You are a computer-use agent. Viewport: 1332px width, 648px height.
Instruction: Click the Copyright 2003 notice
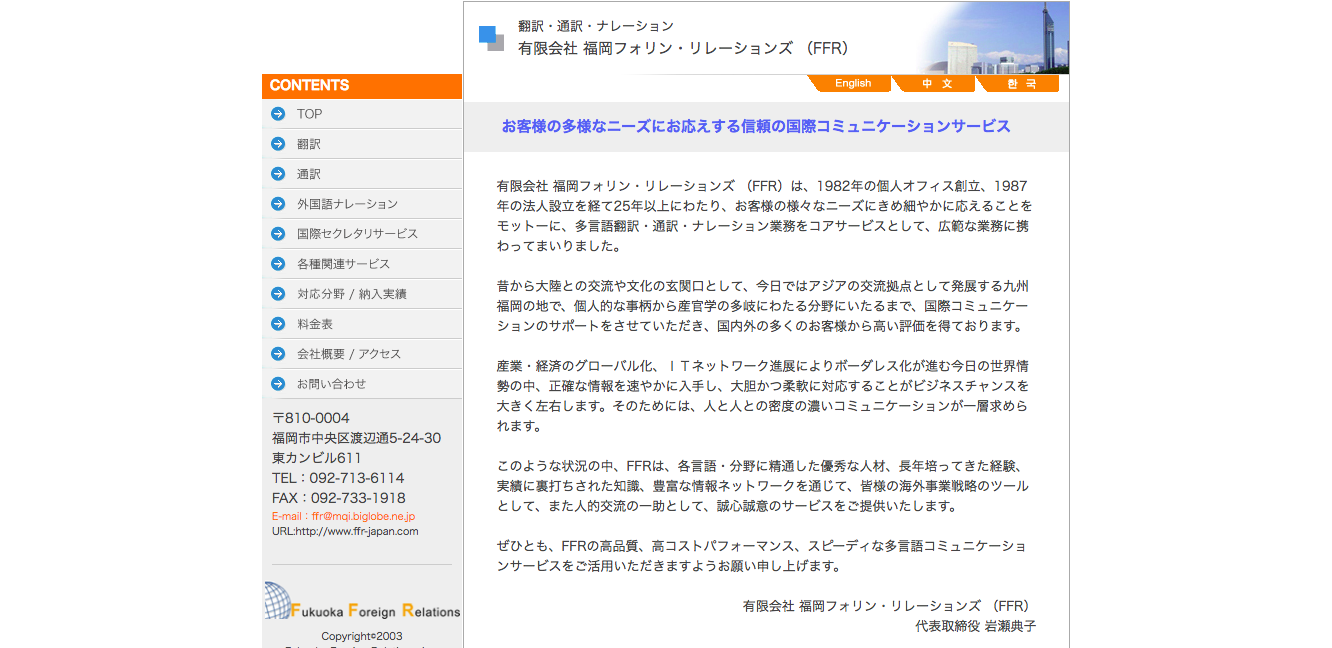pyautogui.click(x=362, y=636)
